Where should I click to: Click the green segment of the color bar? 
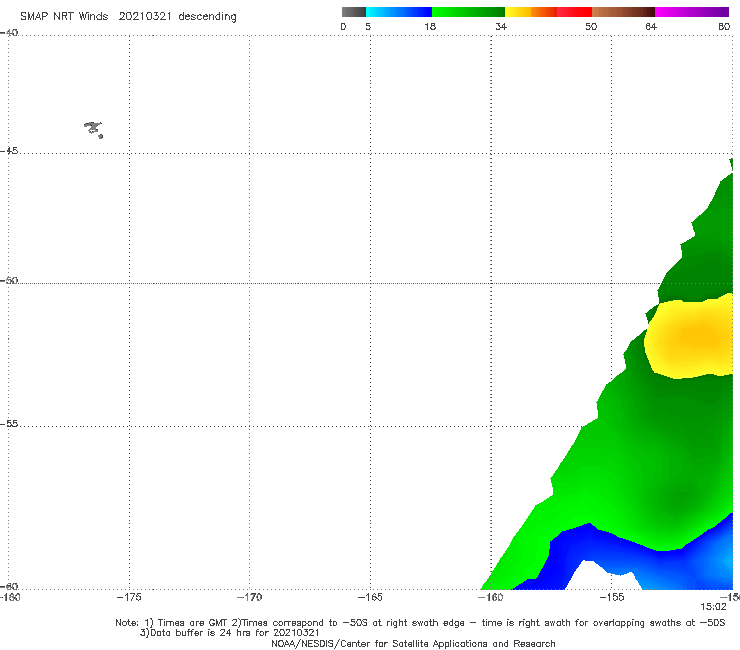pos(468,12)
